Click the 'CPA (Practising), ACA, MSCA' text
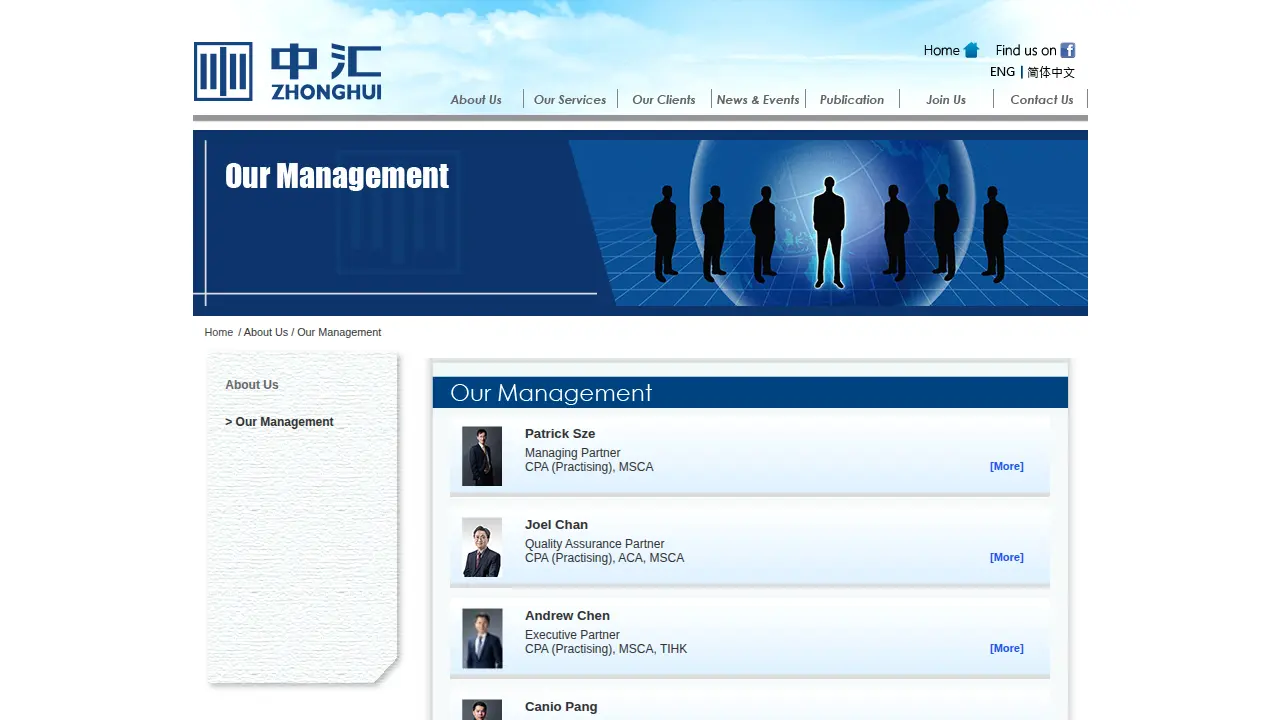 tap(605, 558)
